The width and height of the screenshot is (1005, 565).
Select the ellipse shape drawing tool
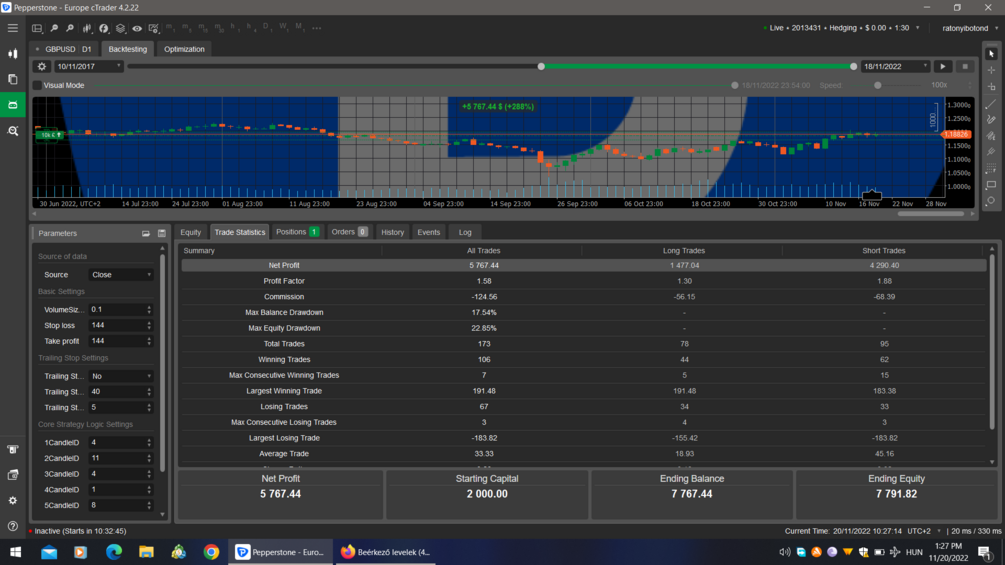click(x=991, y=201)
